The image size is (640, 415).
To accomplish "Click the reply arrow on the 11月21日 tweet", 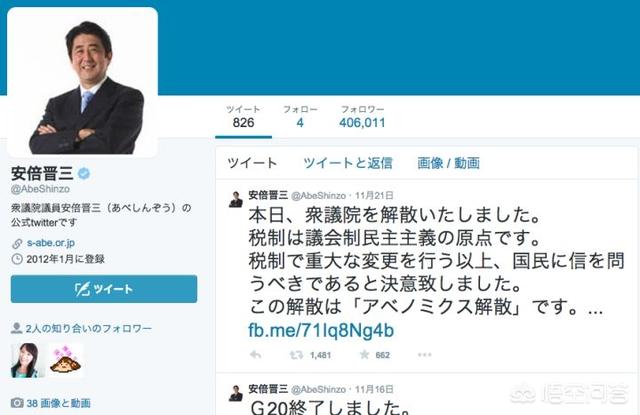I will [x=256, y=355].
